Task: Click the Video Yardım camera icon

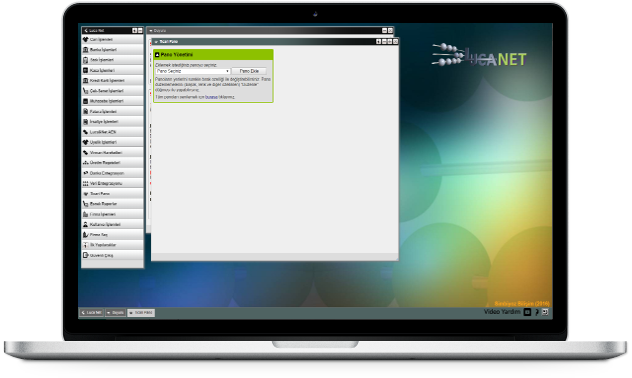Action: [x=527, y=312]
